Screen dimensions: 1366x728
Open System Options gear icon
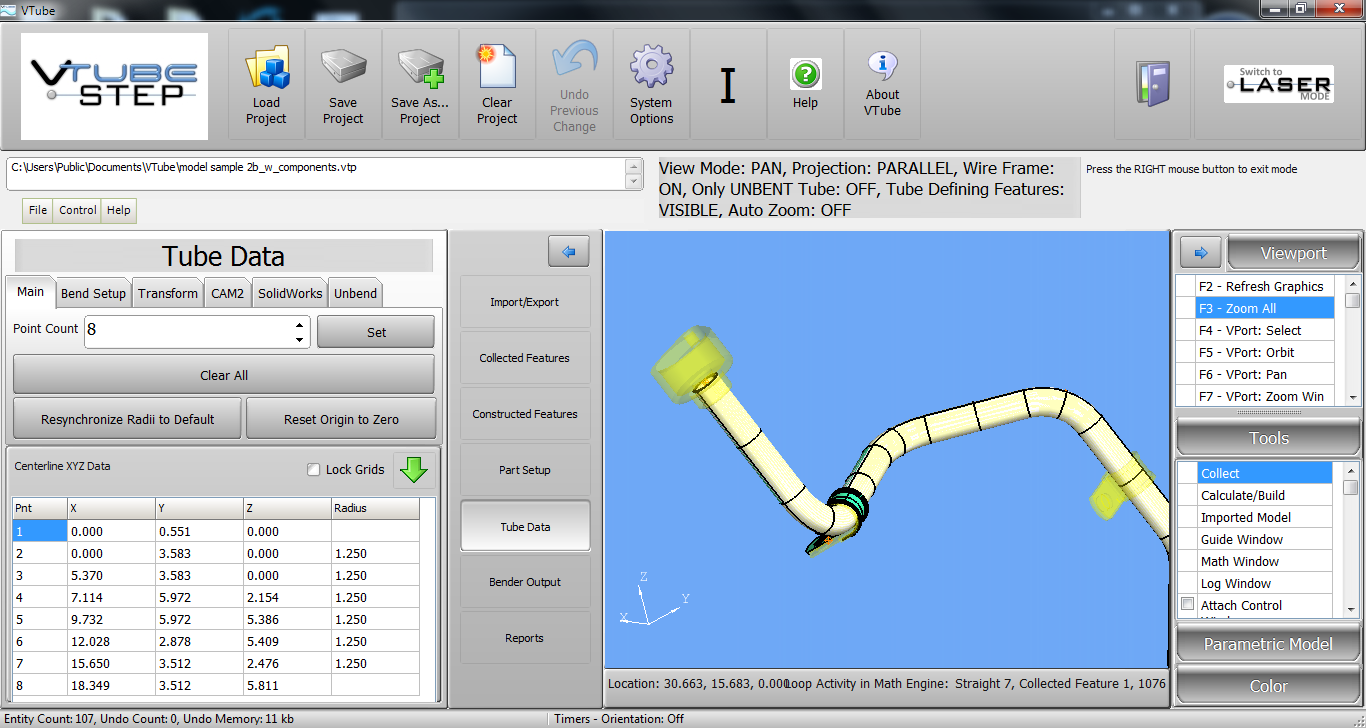click(x=651, y=68)
